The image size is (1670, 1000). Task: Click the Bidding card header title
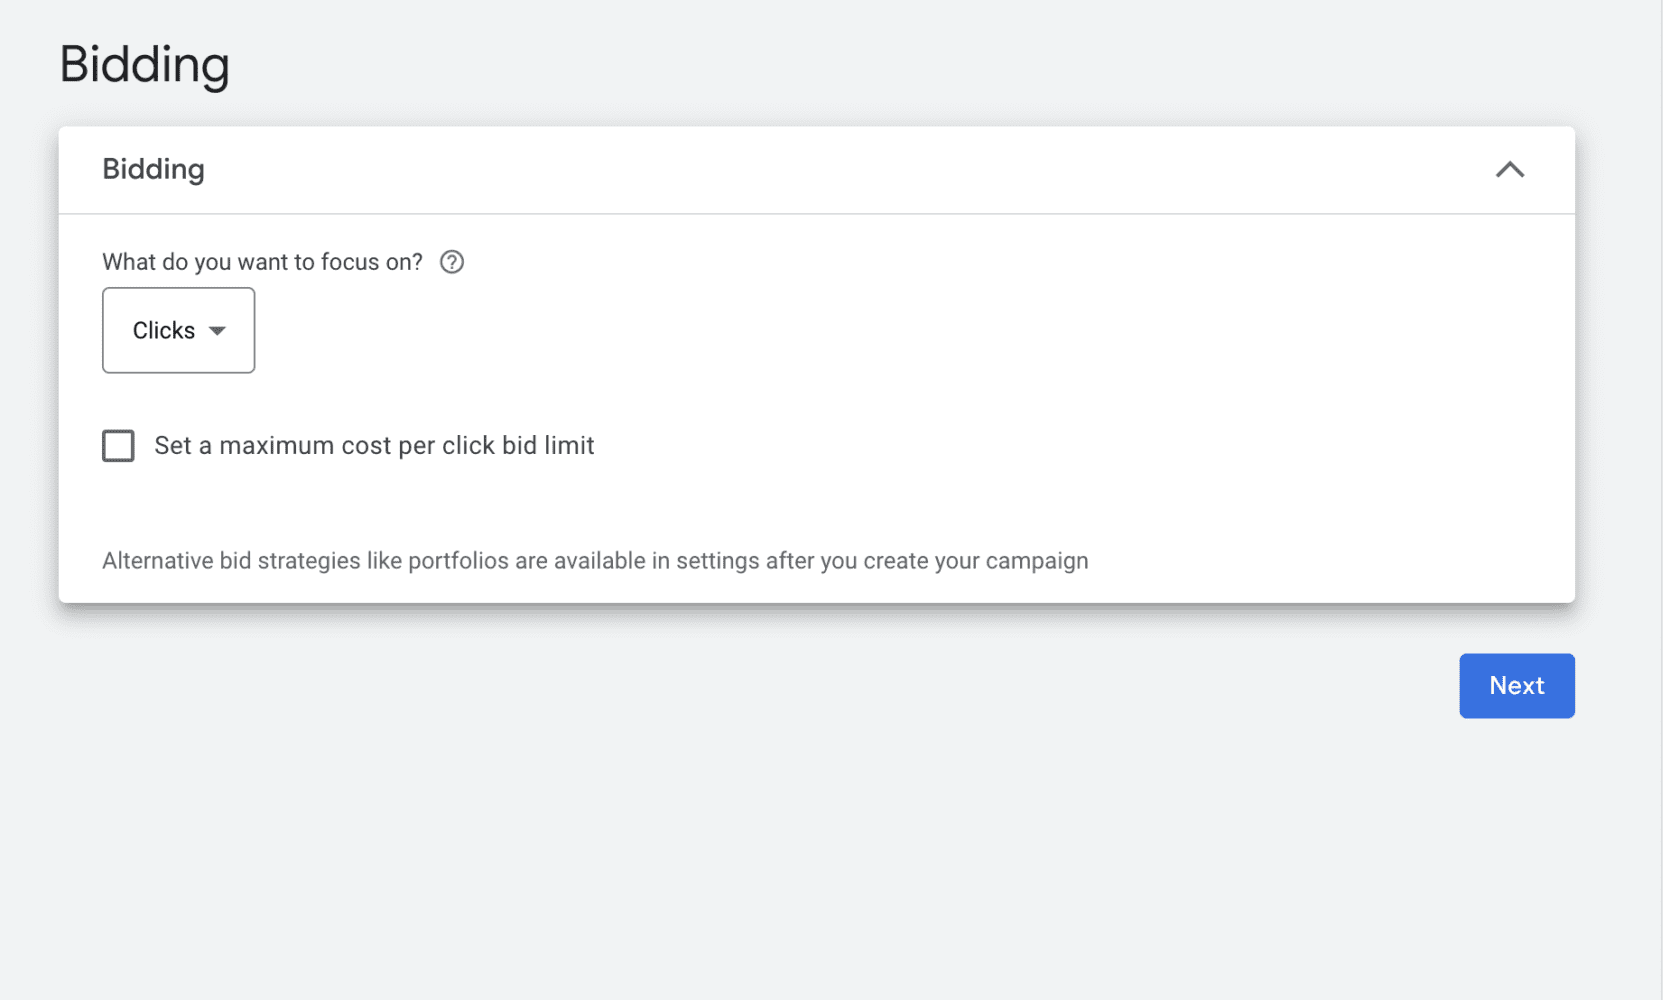153,169
